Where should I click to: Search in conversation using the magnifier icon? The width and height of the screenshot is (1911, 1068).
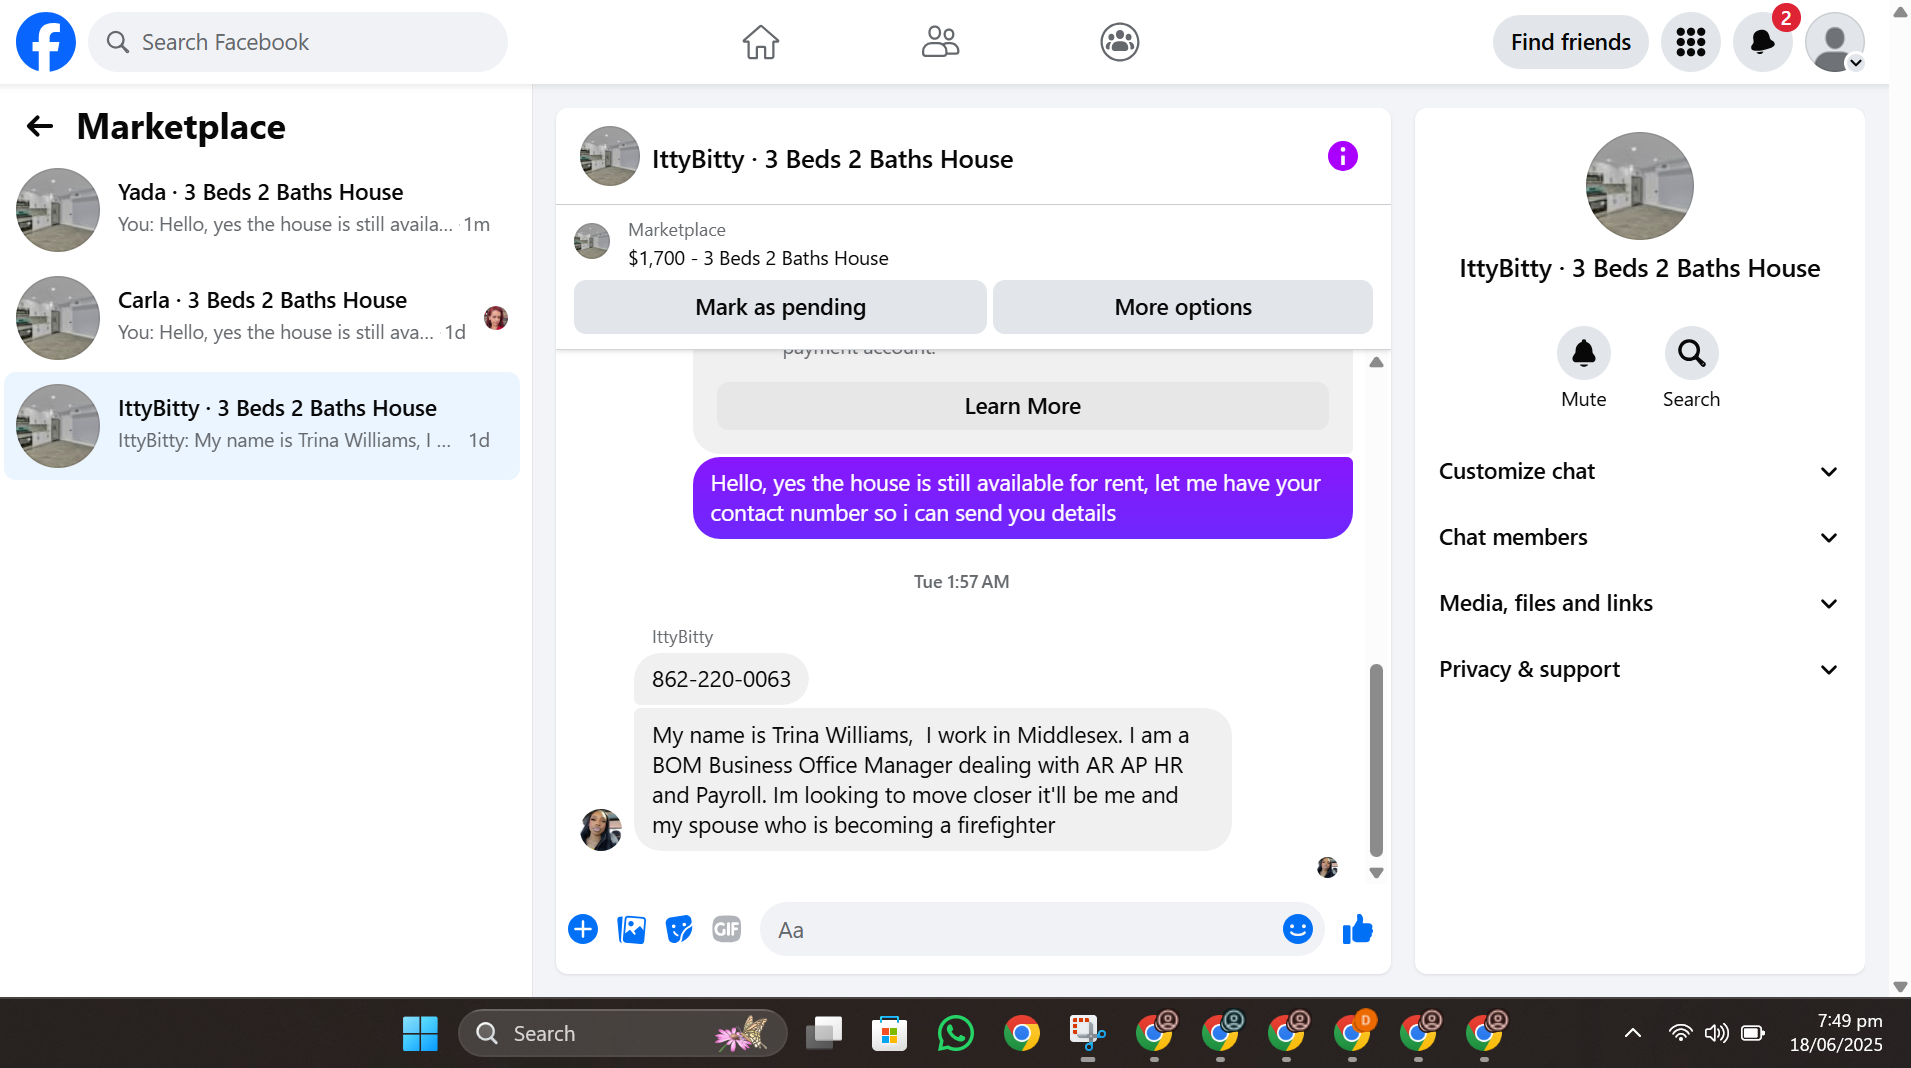click(1692, 353)
